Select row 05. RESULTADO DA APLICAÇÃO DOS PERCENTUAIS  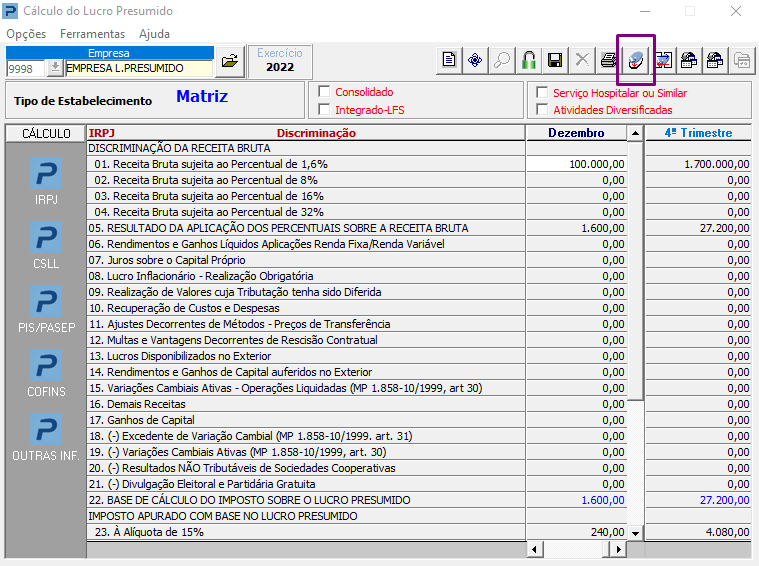306,228
